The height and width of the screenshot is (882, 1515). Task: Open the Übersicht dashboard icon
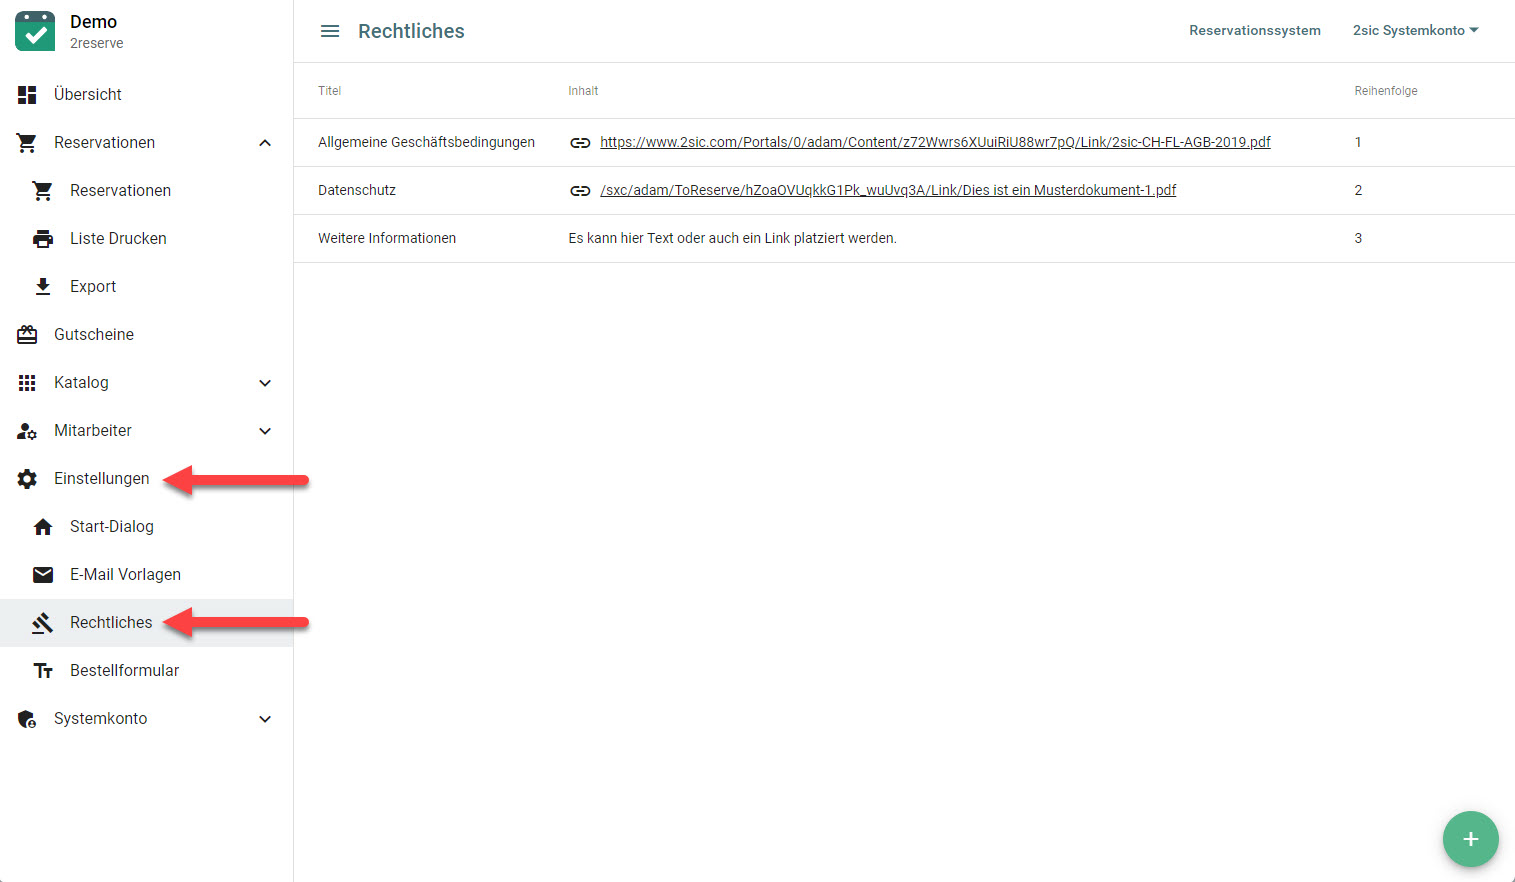tap(27, 94)
